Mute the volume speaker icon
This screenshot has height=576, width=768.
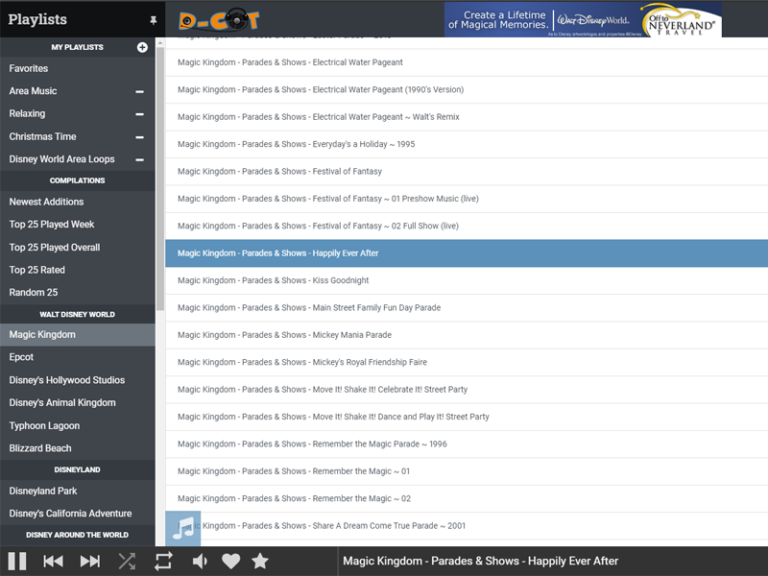coord(200,561)
